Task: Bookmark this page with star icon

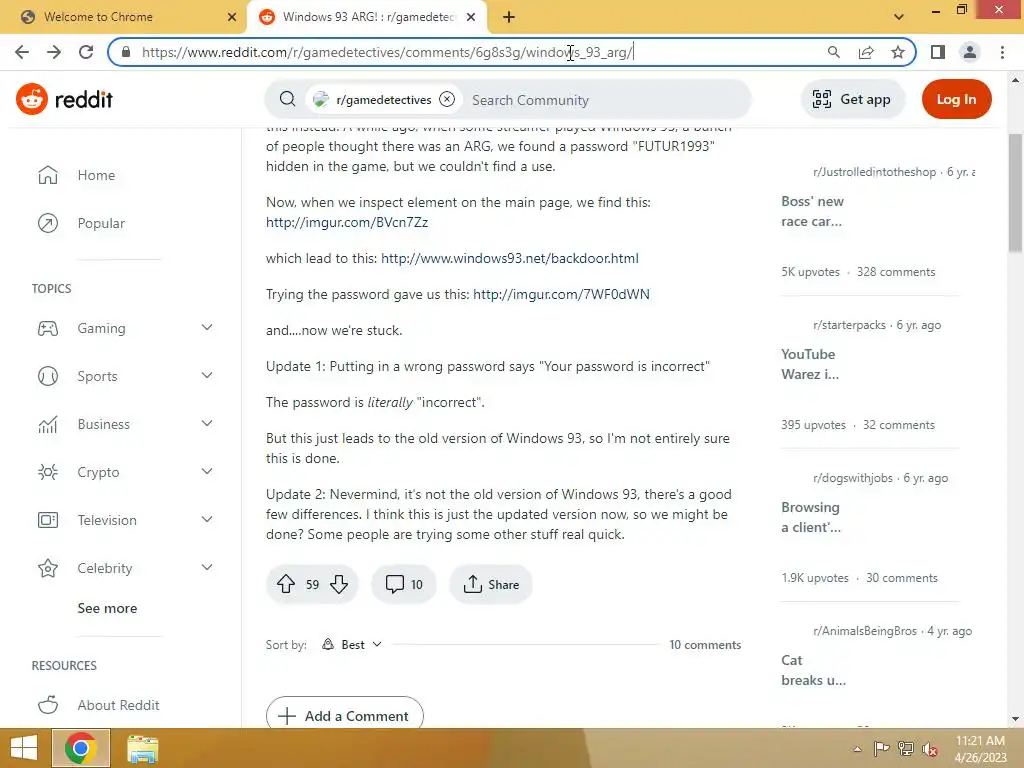Action: coord(898,52)
